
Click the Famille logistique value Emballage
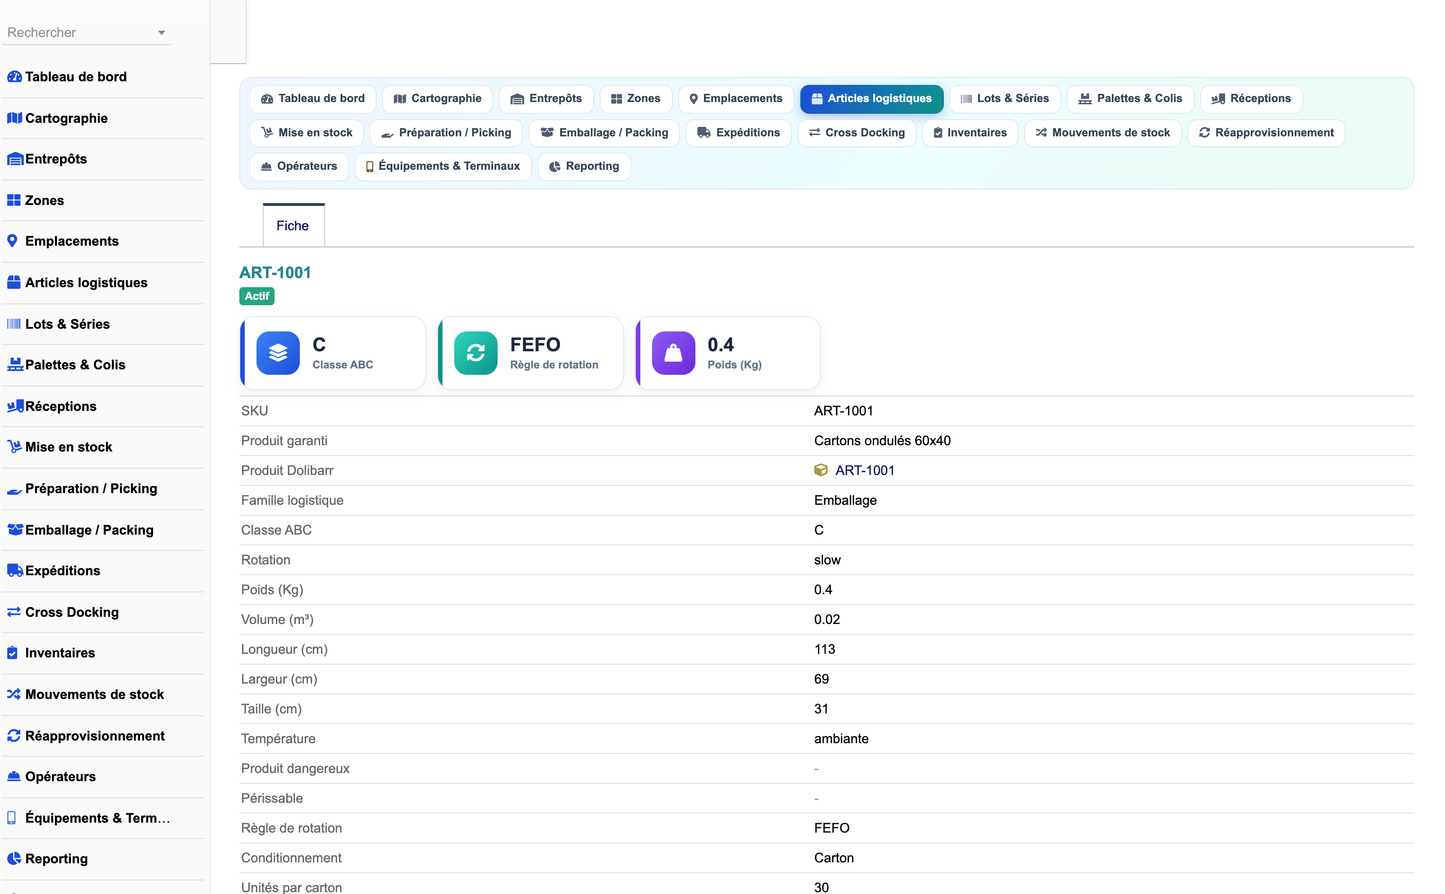pyautogui.click(x=845, y=500)
